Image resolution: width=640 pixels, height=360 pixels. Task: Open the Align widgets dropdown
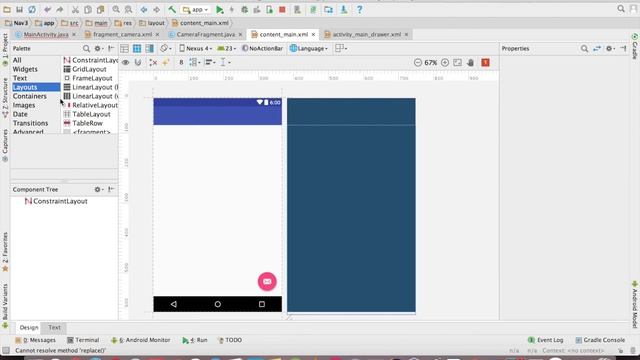pos(210,62)
